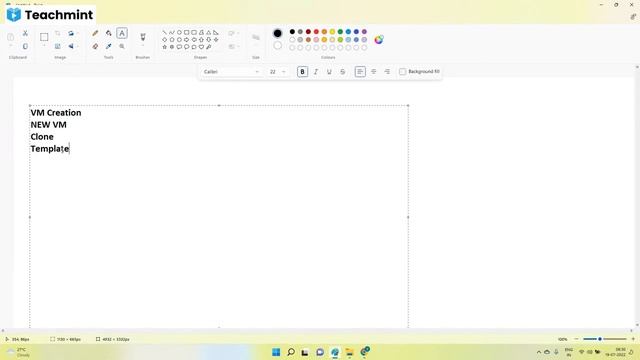This screenshot has width=640, height=360.
Task: Open the Brushes tool
Action: point(143,37)
